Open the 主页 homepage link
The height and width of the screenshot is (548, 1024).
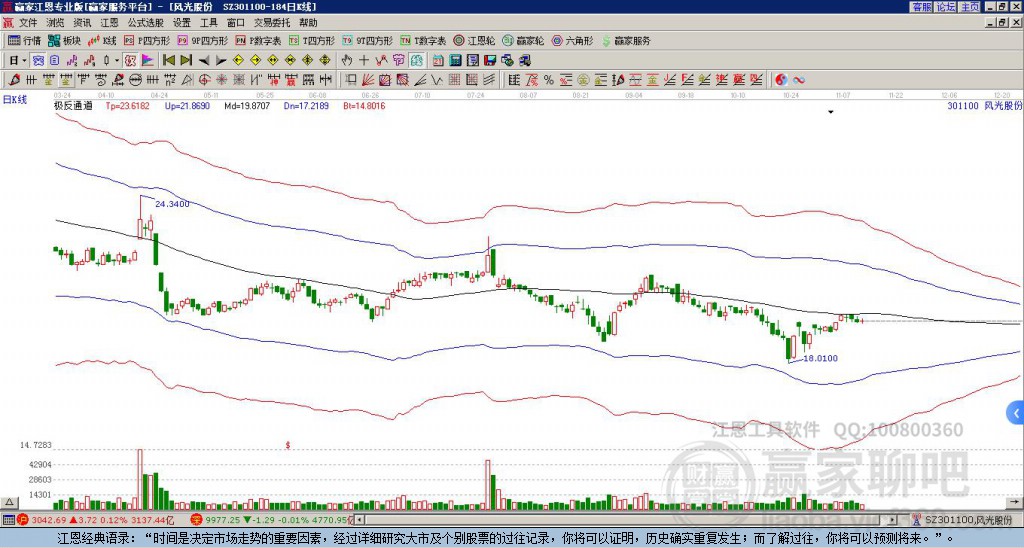tap(969, 6)
